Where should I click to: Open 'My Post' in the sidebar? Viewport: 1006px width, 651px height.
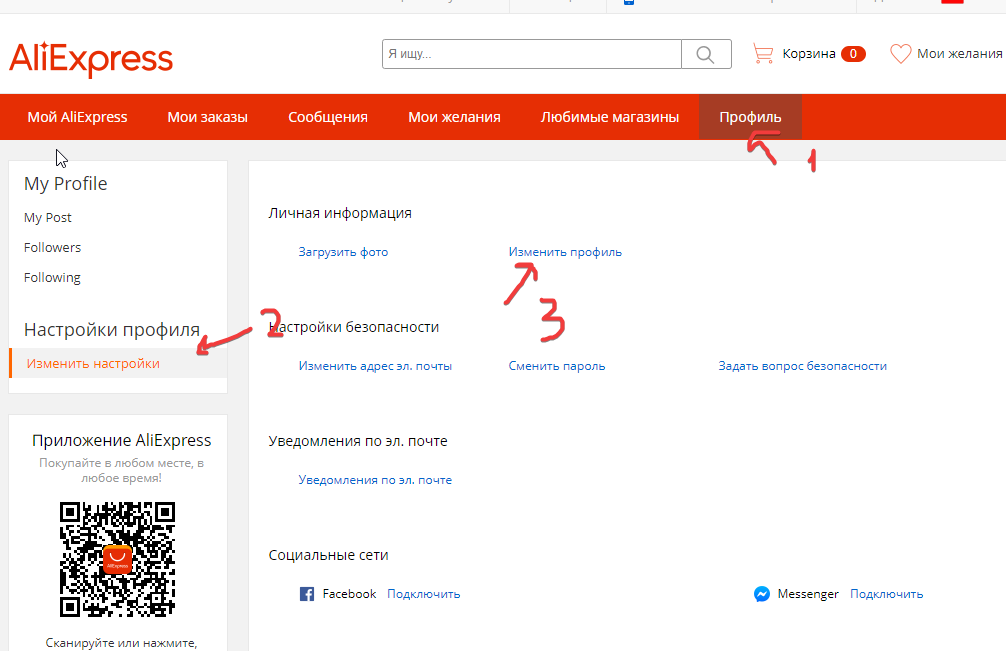(47, 217)
